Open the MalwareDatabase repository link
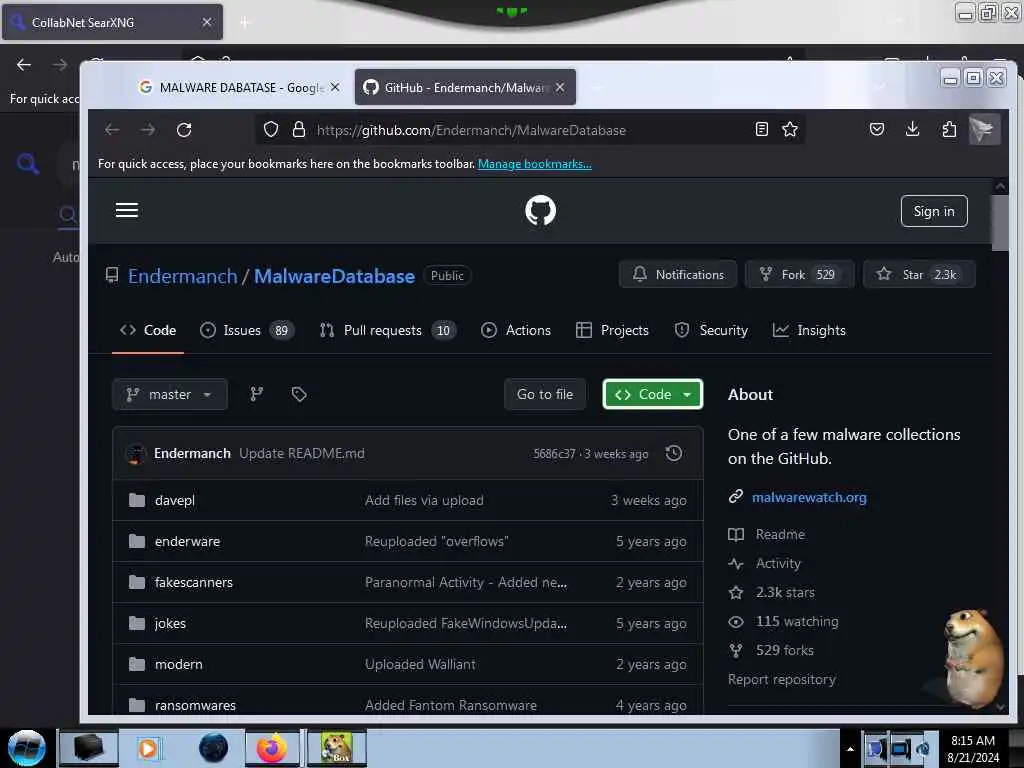Viewport: 1024px width, 768px height. pyautogui.click(x=334, y=276)
